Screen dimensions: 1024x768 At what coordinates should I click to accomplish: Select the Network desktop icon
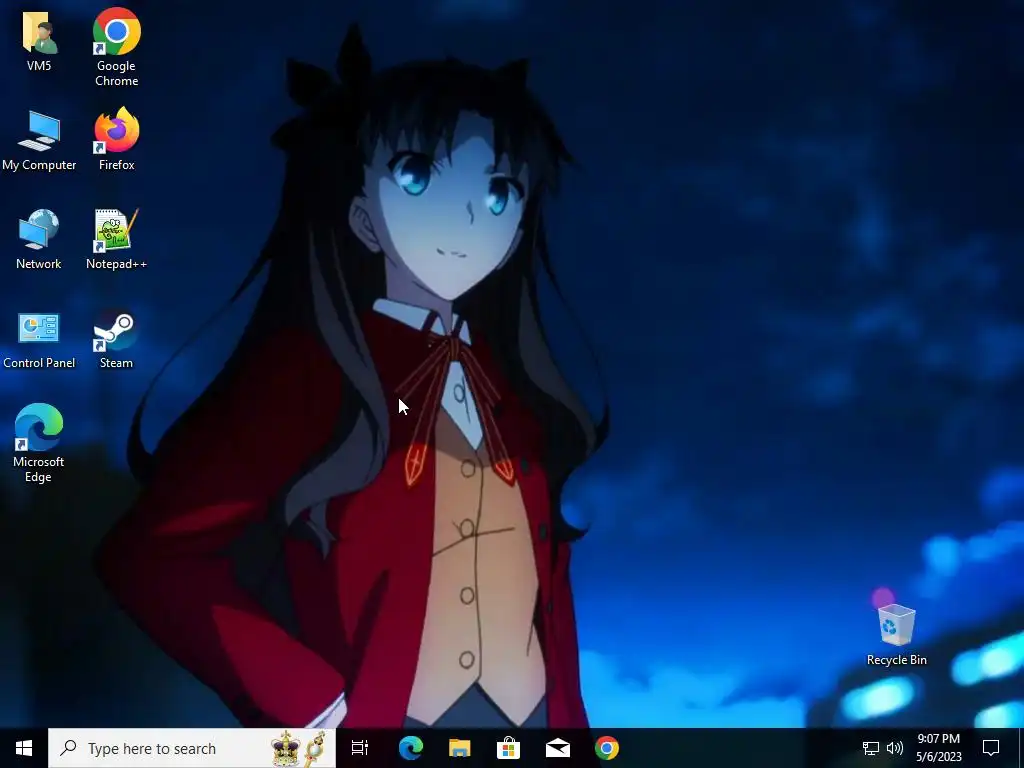point(39,239)
